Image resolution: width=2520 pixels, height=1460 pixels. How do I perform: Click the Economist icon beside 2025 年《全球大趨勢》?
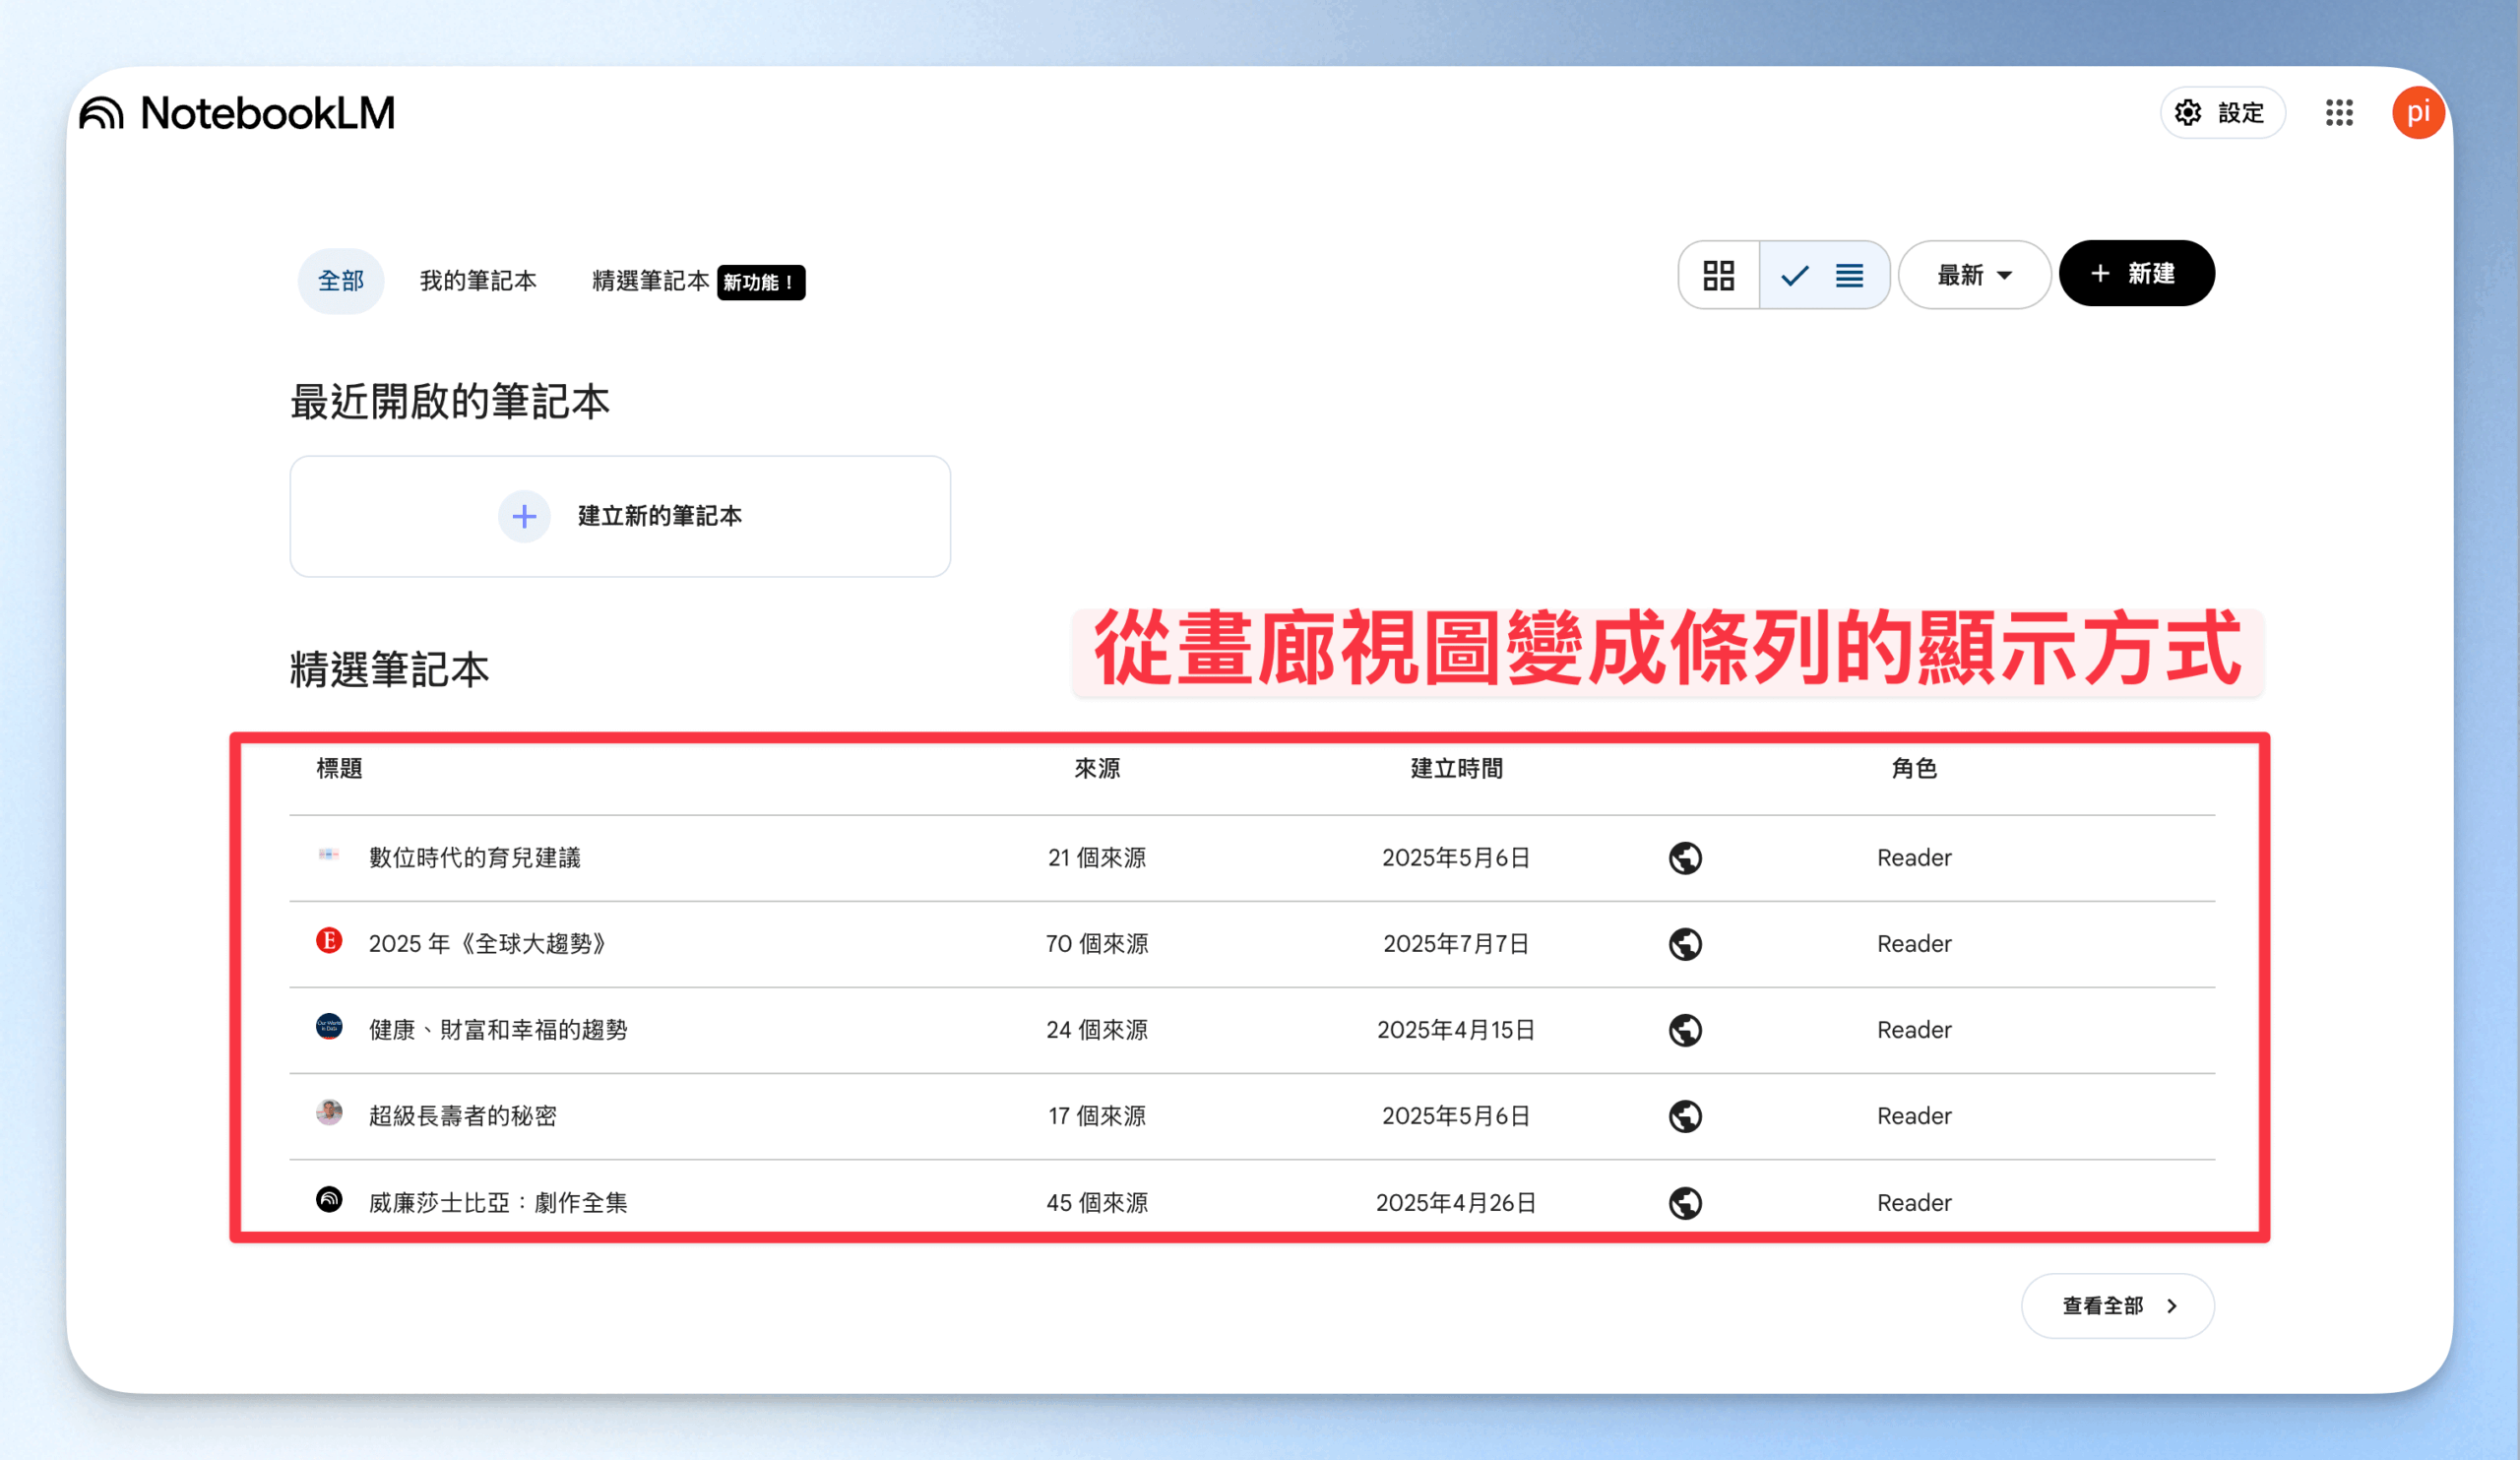[x=329, y=941]
